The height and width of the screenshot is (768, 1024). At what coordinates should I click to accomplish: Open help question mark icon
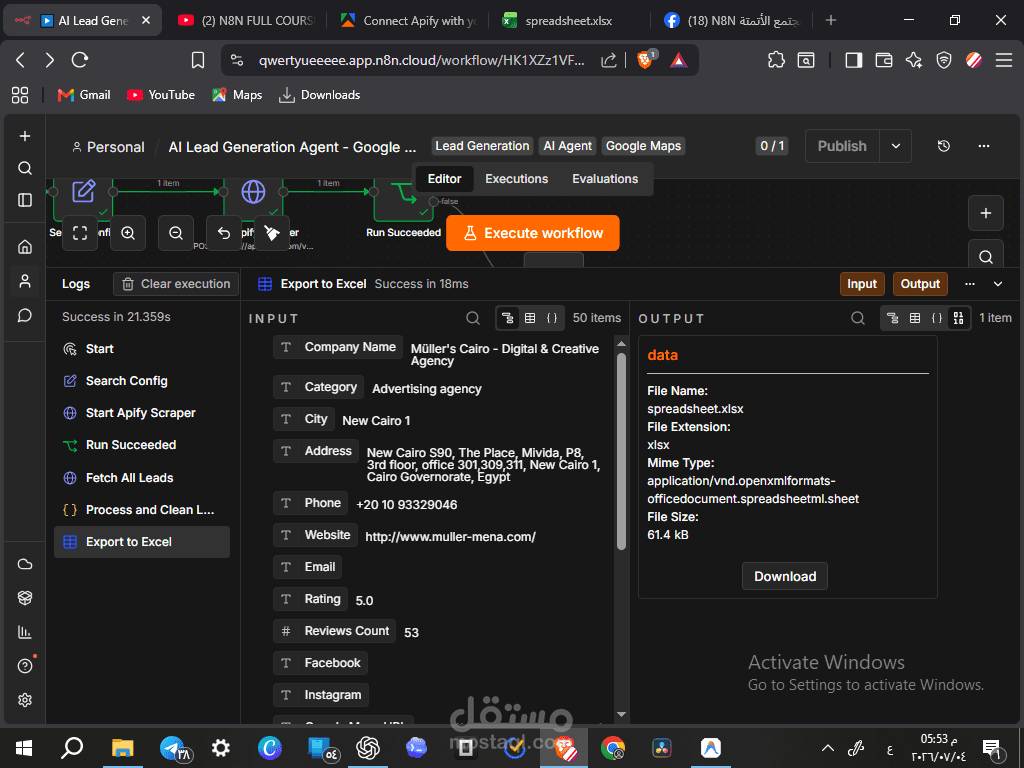(25, 666)
